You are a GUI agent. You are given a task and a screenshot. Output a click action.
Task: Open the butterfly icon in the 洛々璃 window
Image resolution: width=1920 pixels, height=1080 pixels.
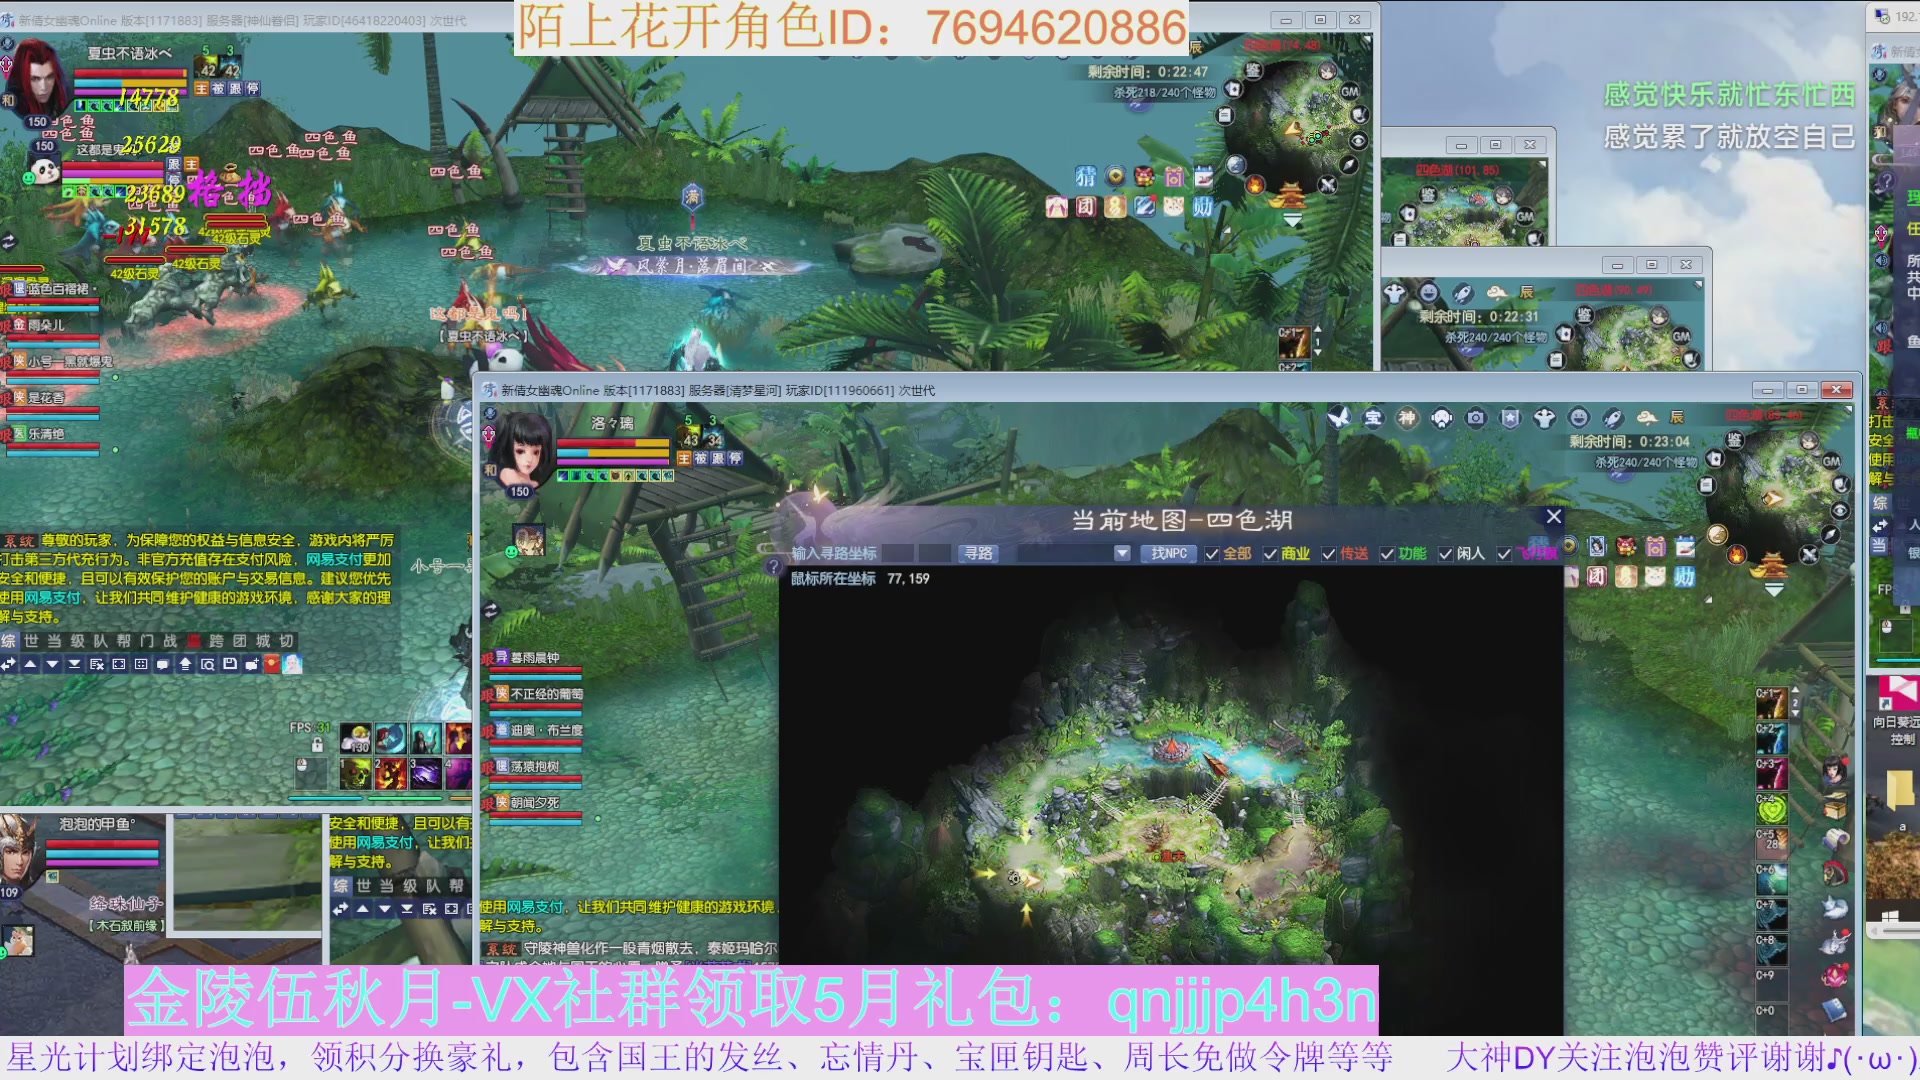click(x=1339, y=418)
